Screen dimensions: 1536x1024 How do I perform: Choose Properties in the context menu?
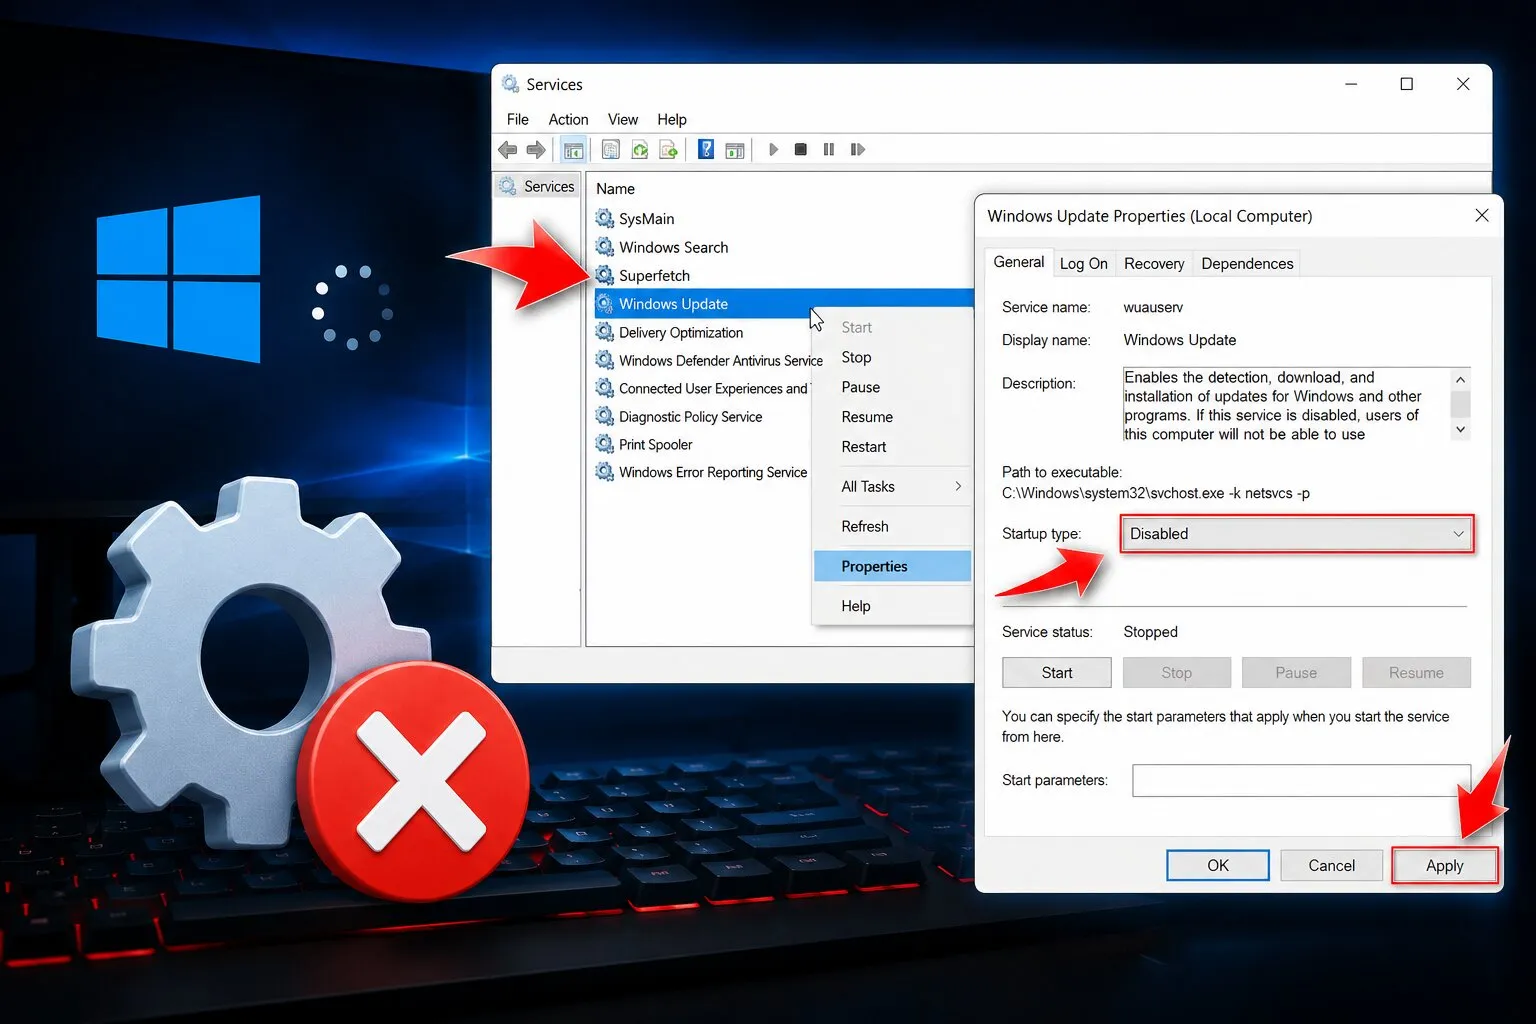[892, 566]
